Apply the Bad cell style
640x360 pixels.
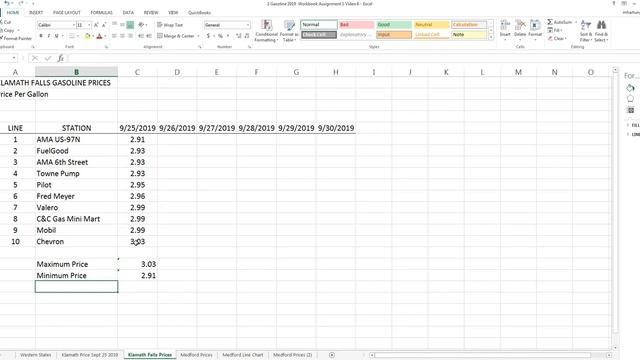(356, 24)
